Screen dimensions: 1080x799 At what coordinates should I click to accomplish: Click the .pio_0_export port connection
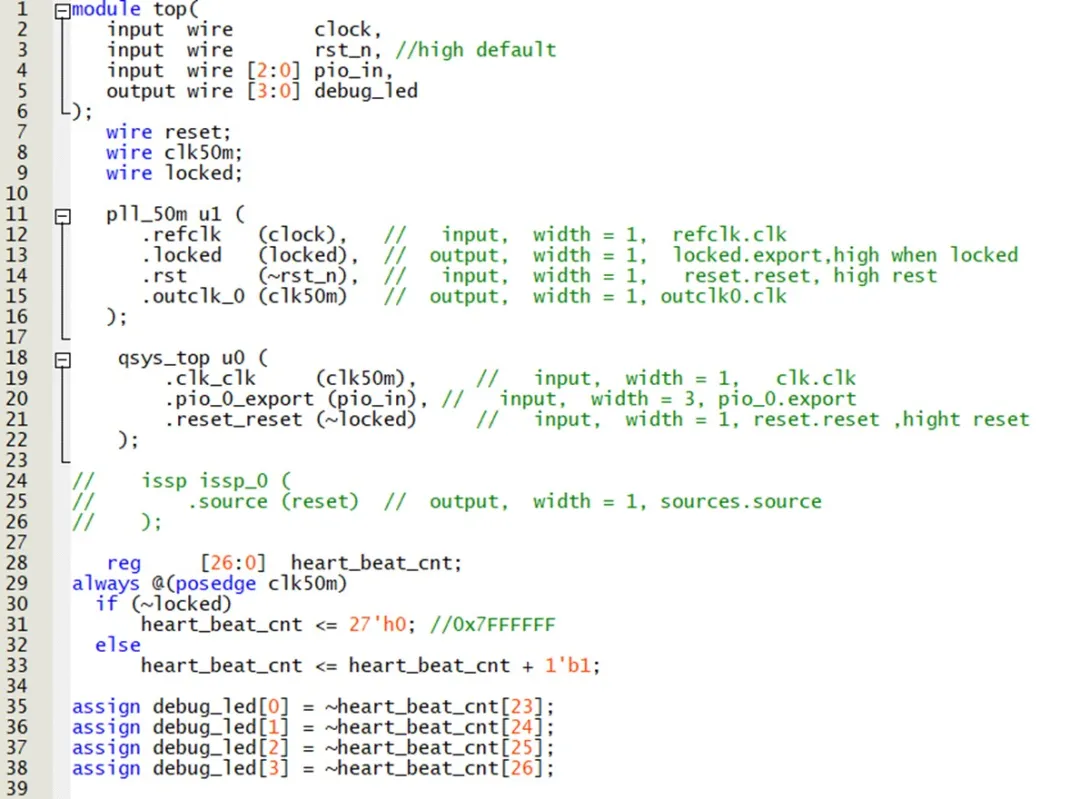(238, 400)
